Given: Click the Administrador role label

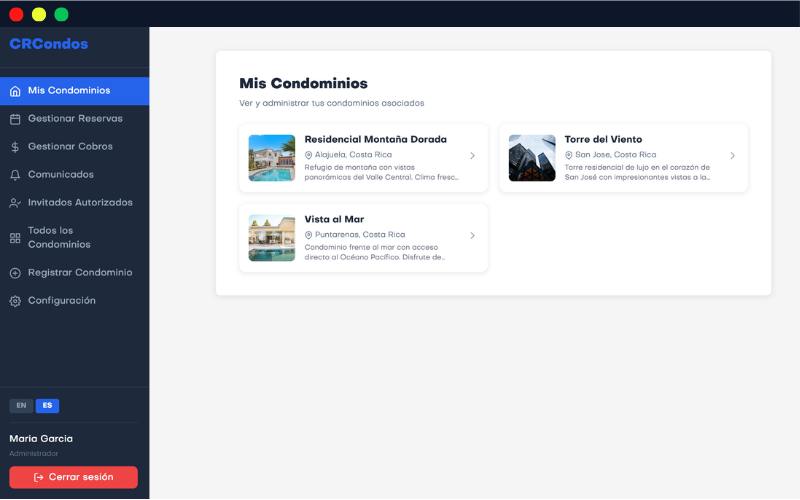Looking at the screenshot, I should click(34, 454).
